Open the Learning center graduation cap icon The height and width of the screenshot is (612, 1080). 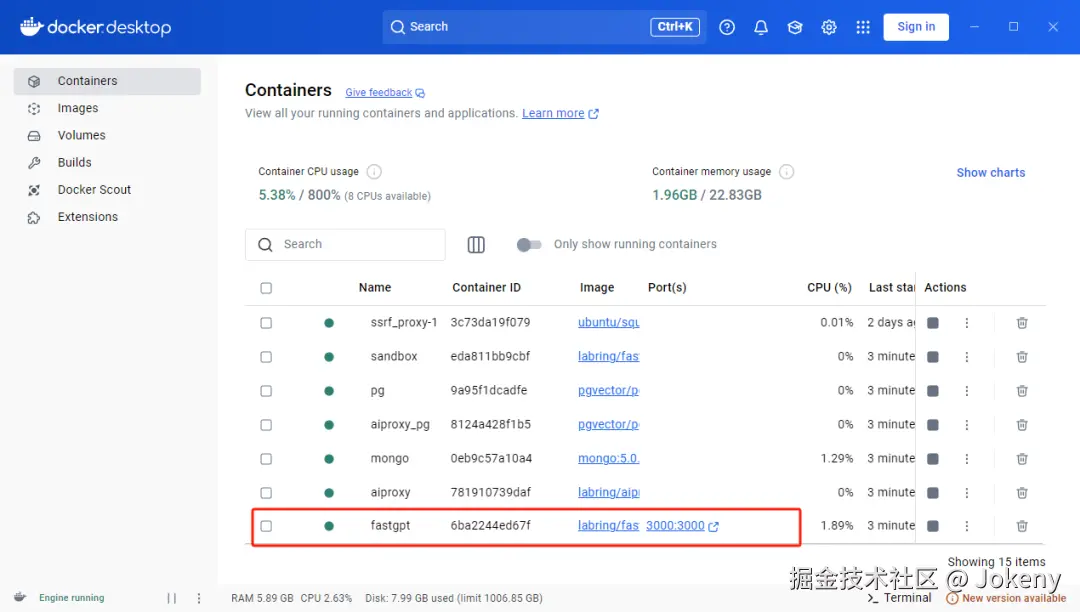(795, 27)
